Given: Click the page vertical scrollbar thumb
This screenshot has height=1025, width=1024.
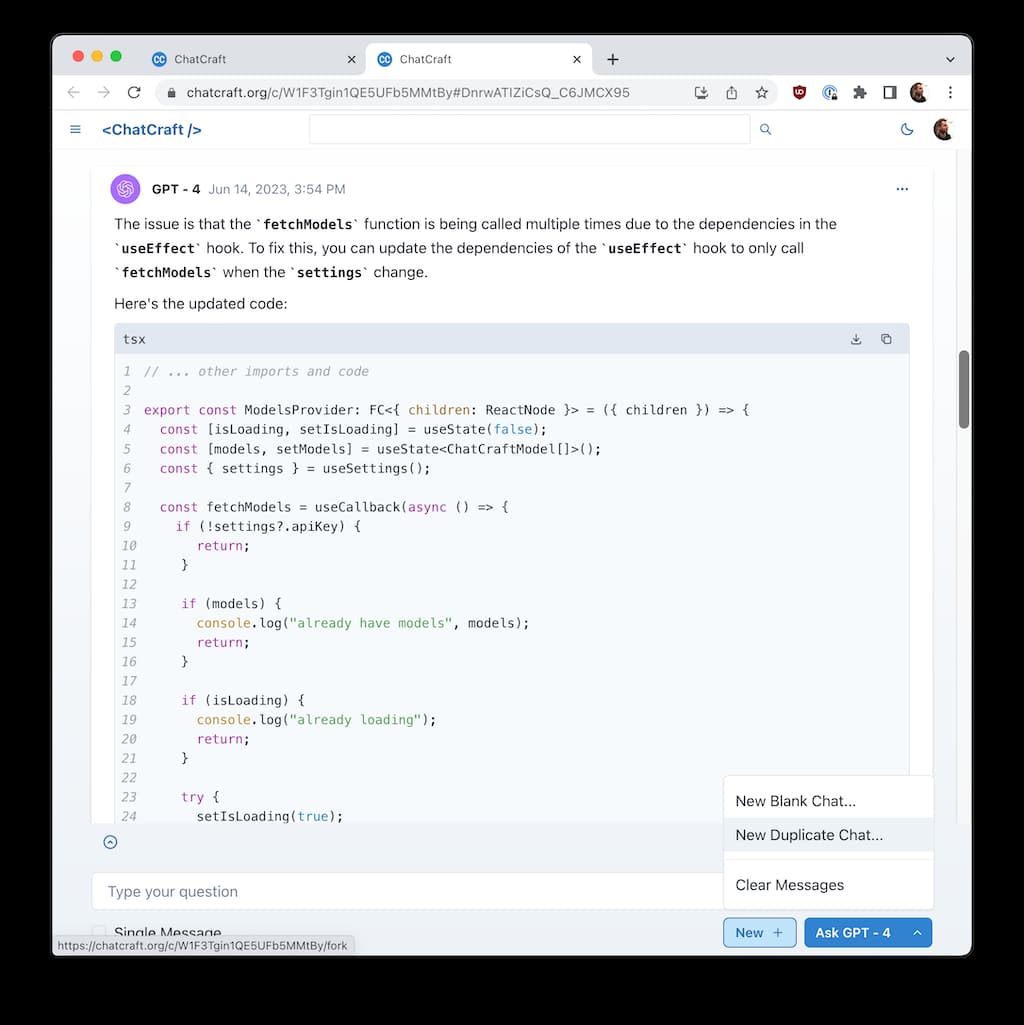Looking at the screenshot, I should click(963, 389).
